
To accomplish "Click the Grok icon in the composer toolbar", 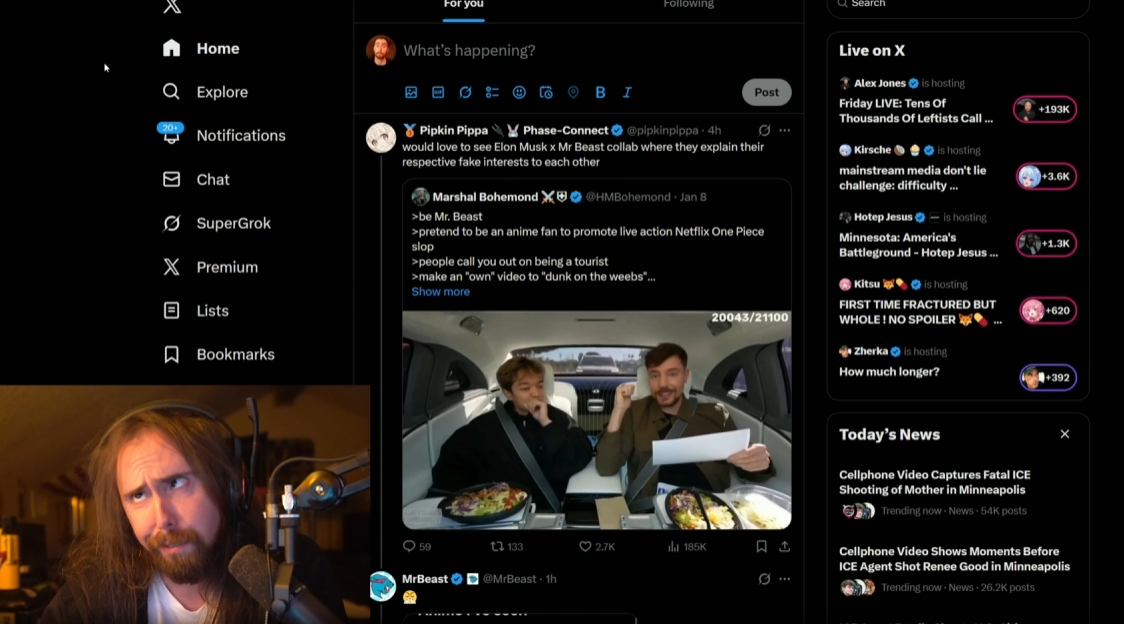I will click(465, 93).
